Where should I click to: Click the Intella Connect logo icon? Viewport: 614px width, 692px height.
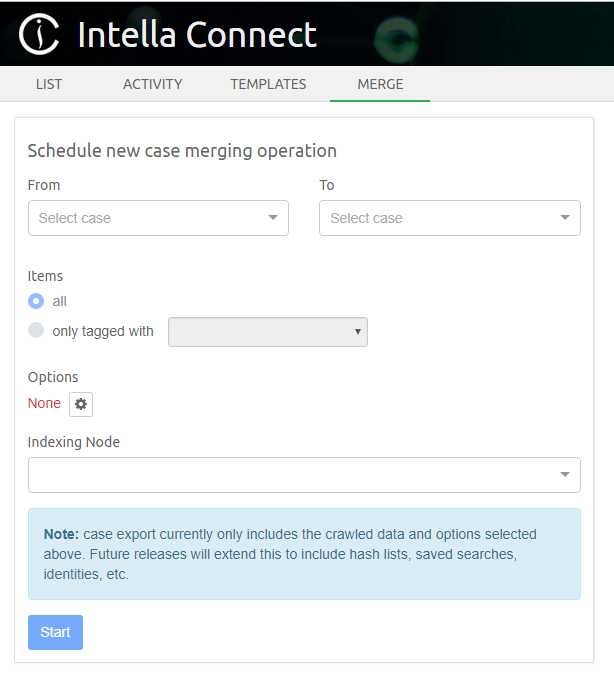40,35
